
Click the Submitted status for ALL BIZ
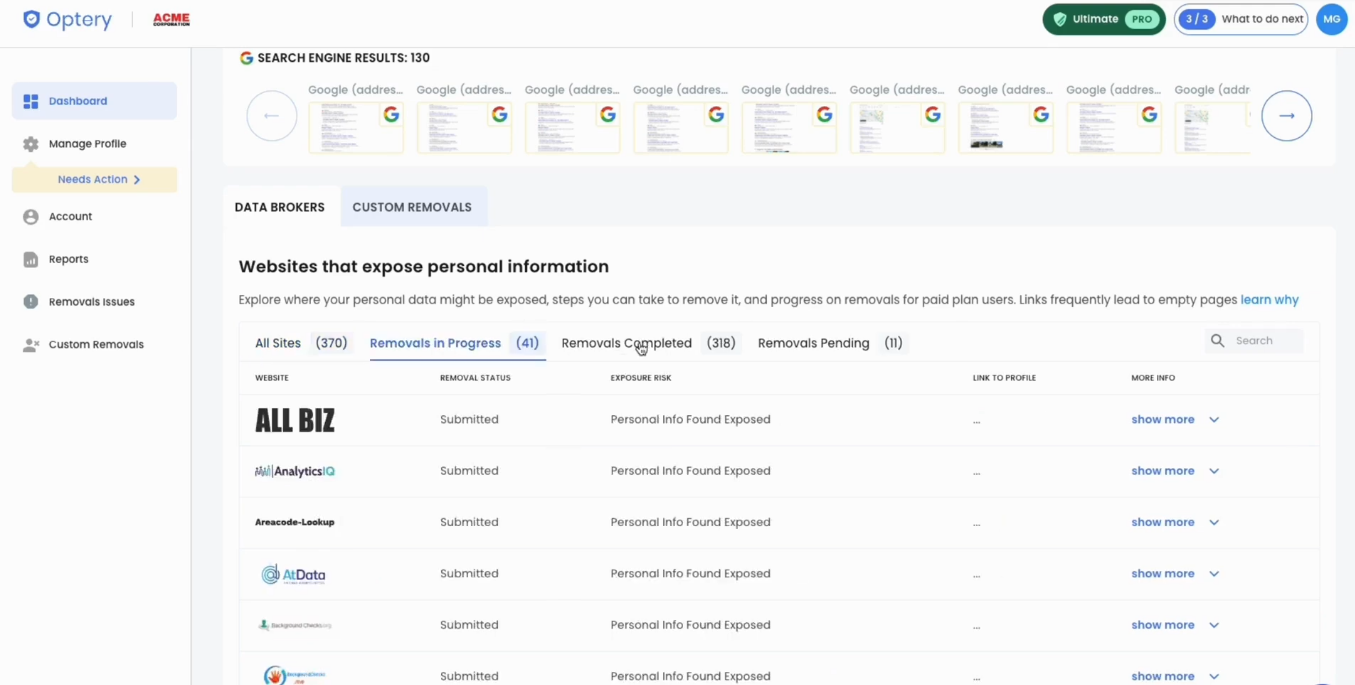tap(469, 420)
